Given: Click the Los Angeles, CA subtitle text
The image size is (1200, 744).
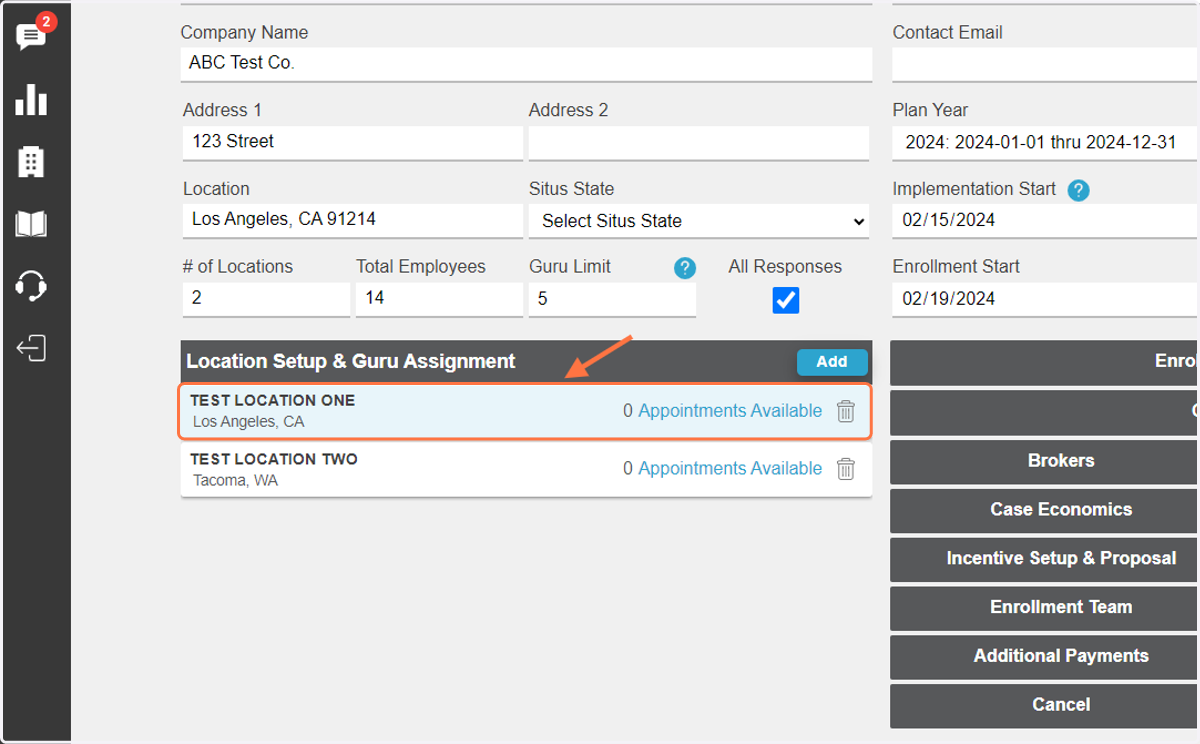Looking at the screenshot, I should tap(248, 422).
